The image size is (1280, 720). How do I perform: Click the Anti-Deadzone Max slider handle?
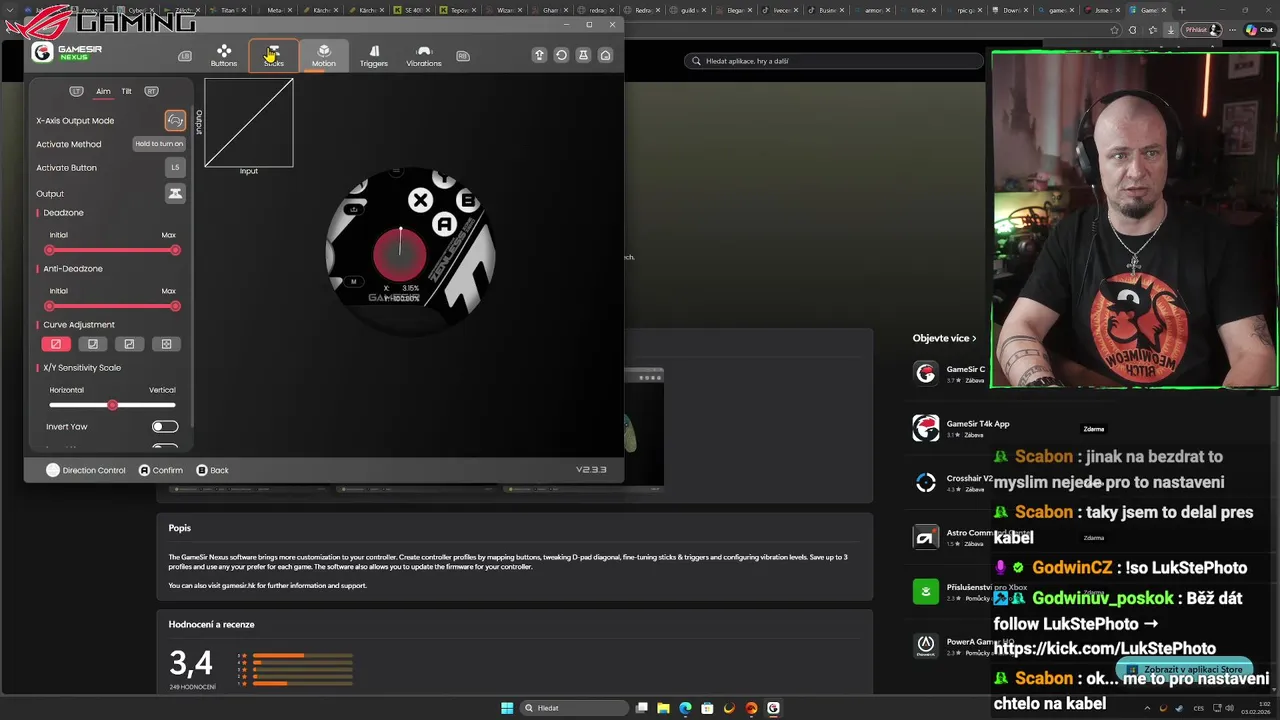pyautogui.click(x=175, y=306)
